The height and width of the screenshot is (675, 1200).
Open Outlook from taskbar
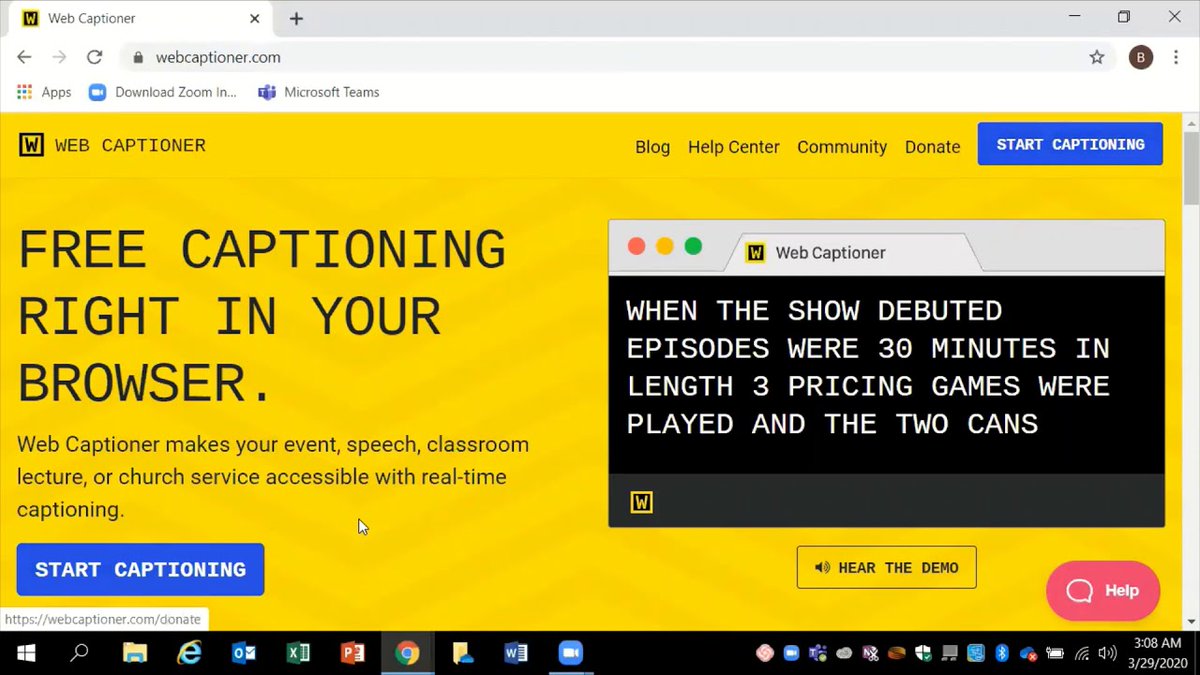pyautogui.click(x=243, y=653)
